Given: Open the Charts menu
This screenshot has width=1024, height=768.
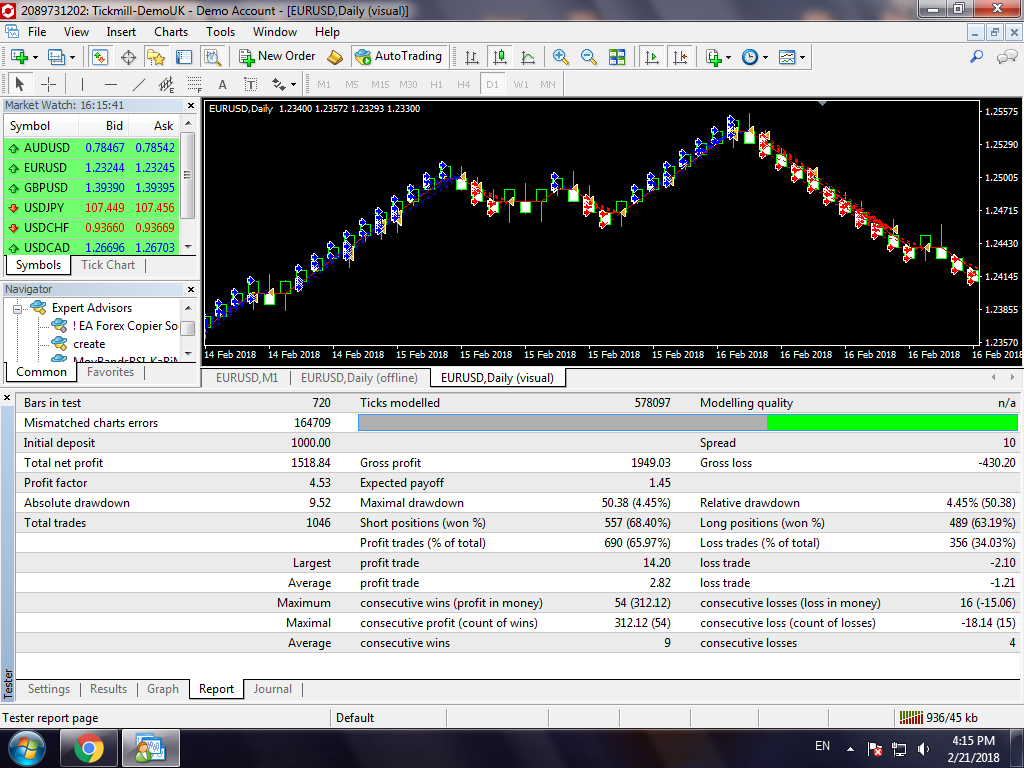Looking at the screenshot, I should (171, 31).
